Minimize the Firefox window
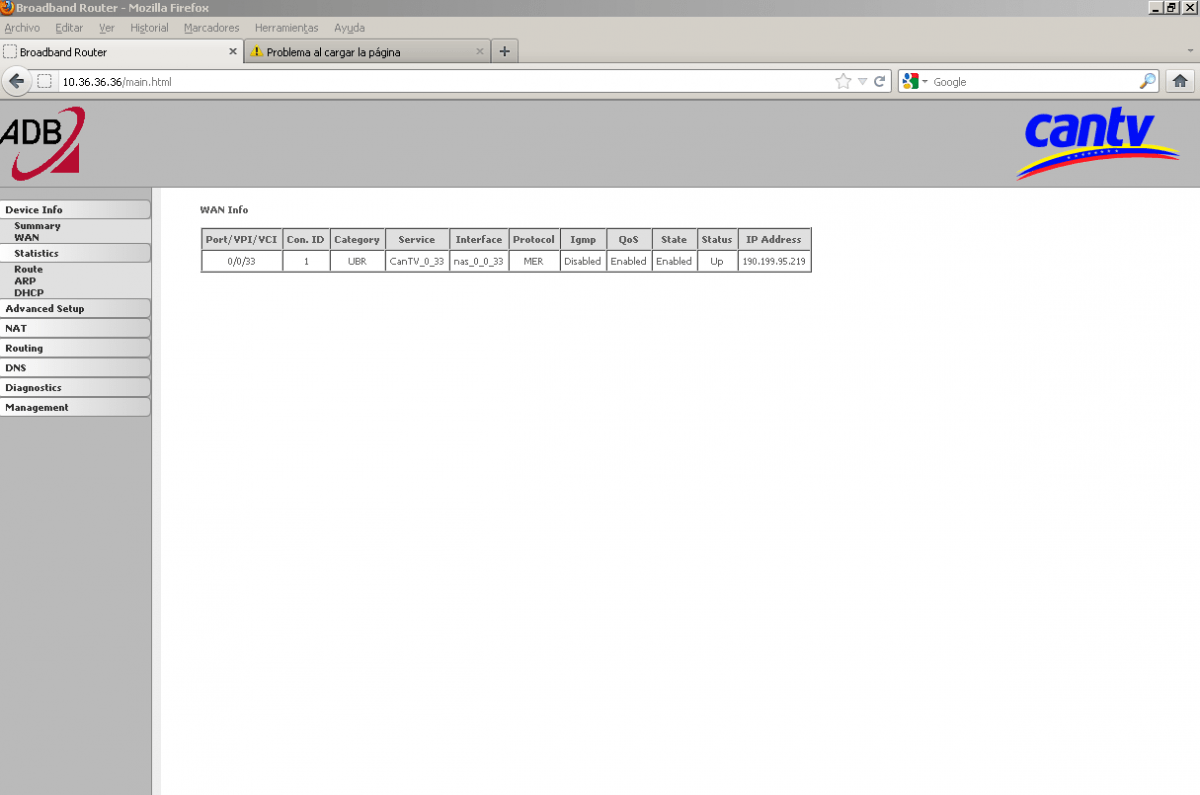Image resolution: width=1200 pixels, height=795 pixels. click(1156, 7)
